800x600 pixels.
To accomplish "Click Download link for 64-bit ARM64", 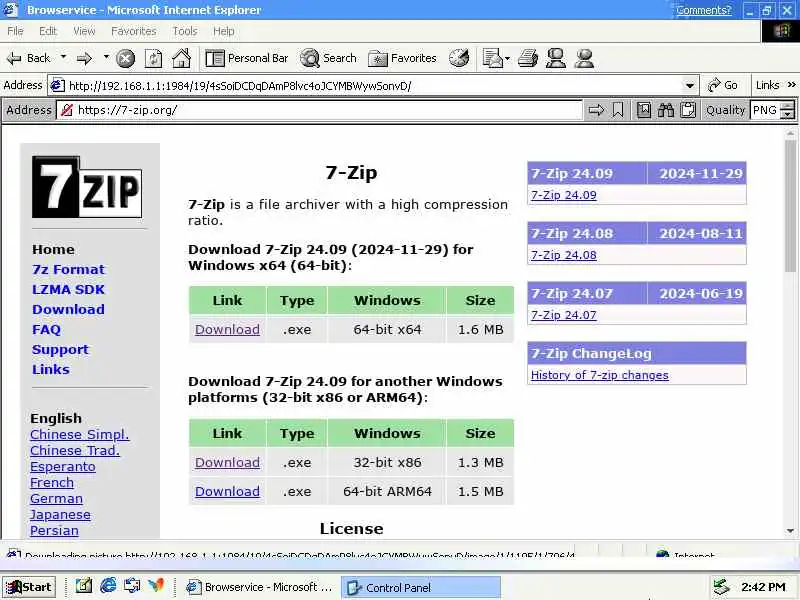I will click(227, 491).
